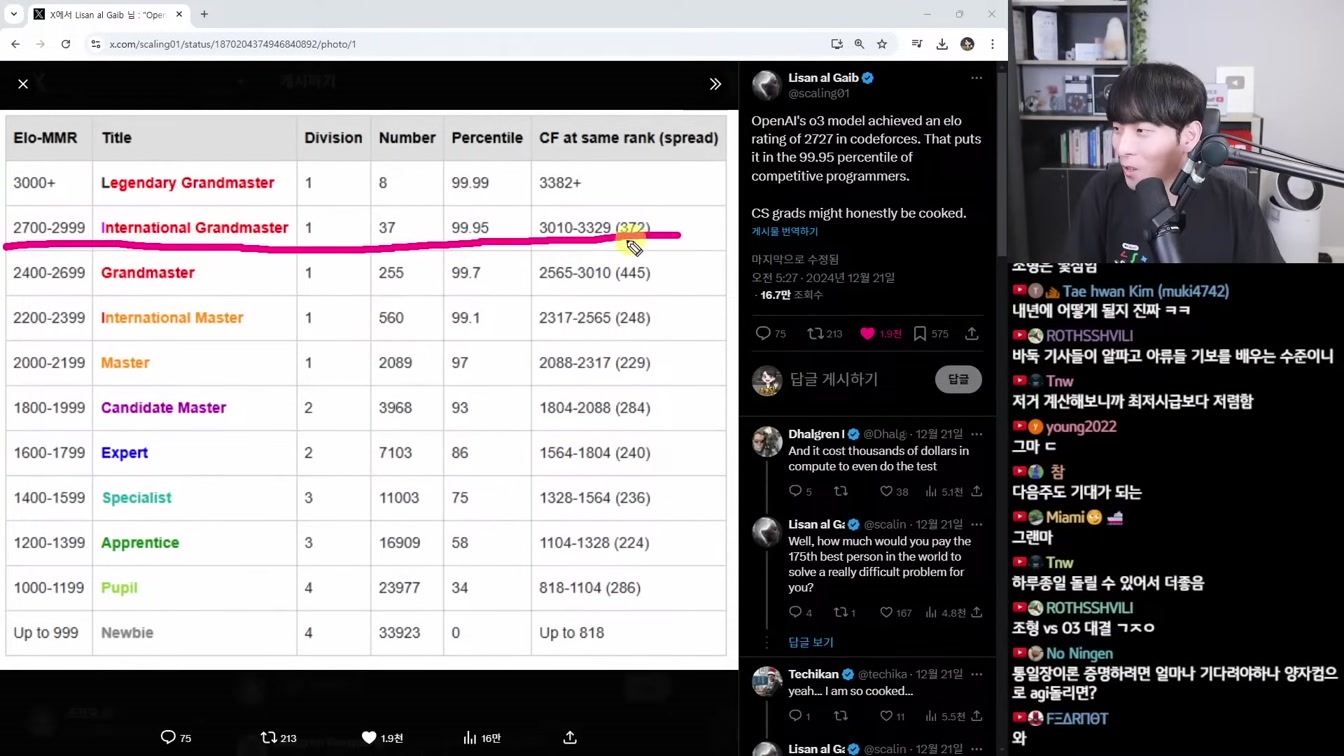Screen dimensions: 1344x756
Task: Open edit history 마지막으로 수정됨
Action: 795,259
